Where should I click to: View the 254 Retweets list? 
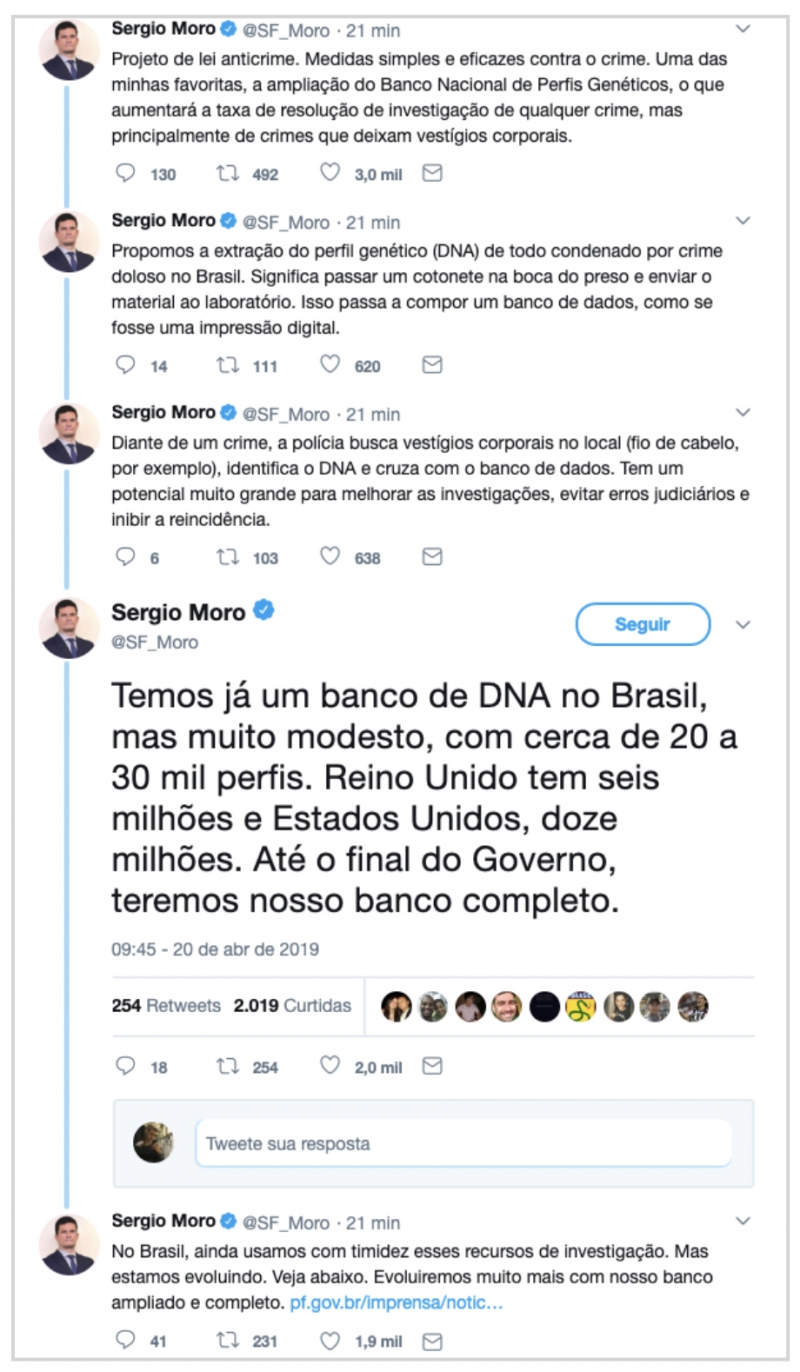[166, 1005]
